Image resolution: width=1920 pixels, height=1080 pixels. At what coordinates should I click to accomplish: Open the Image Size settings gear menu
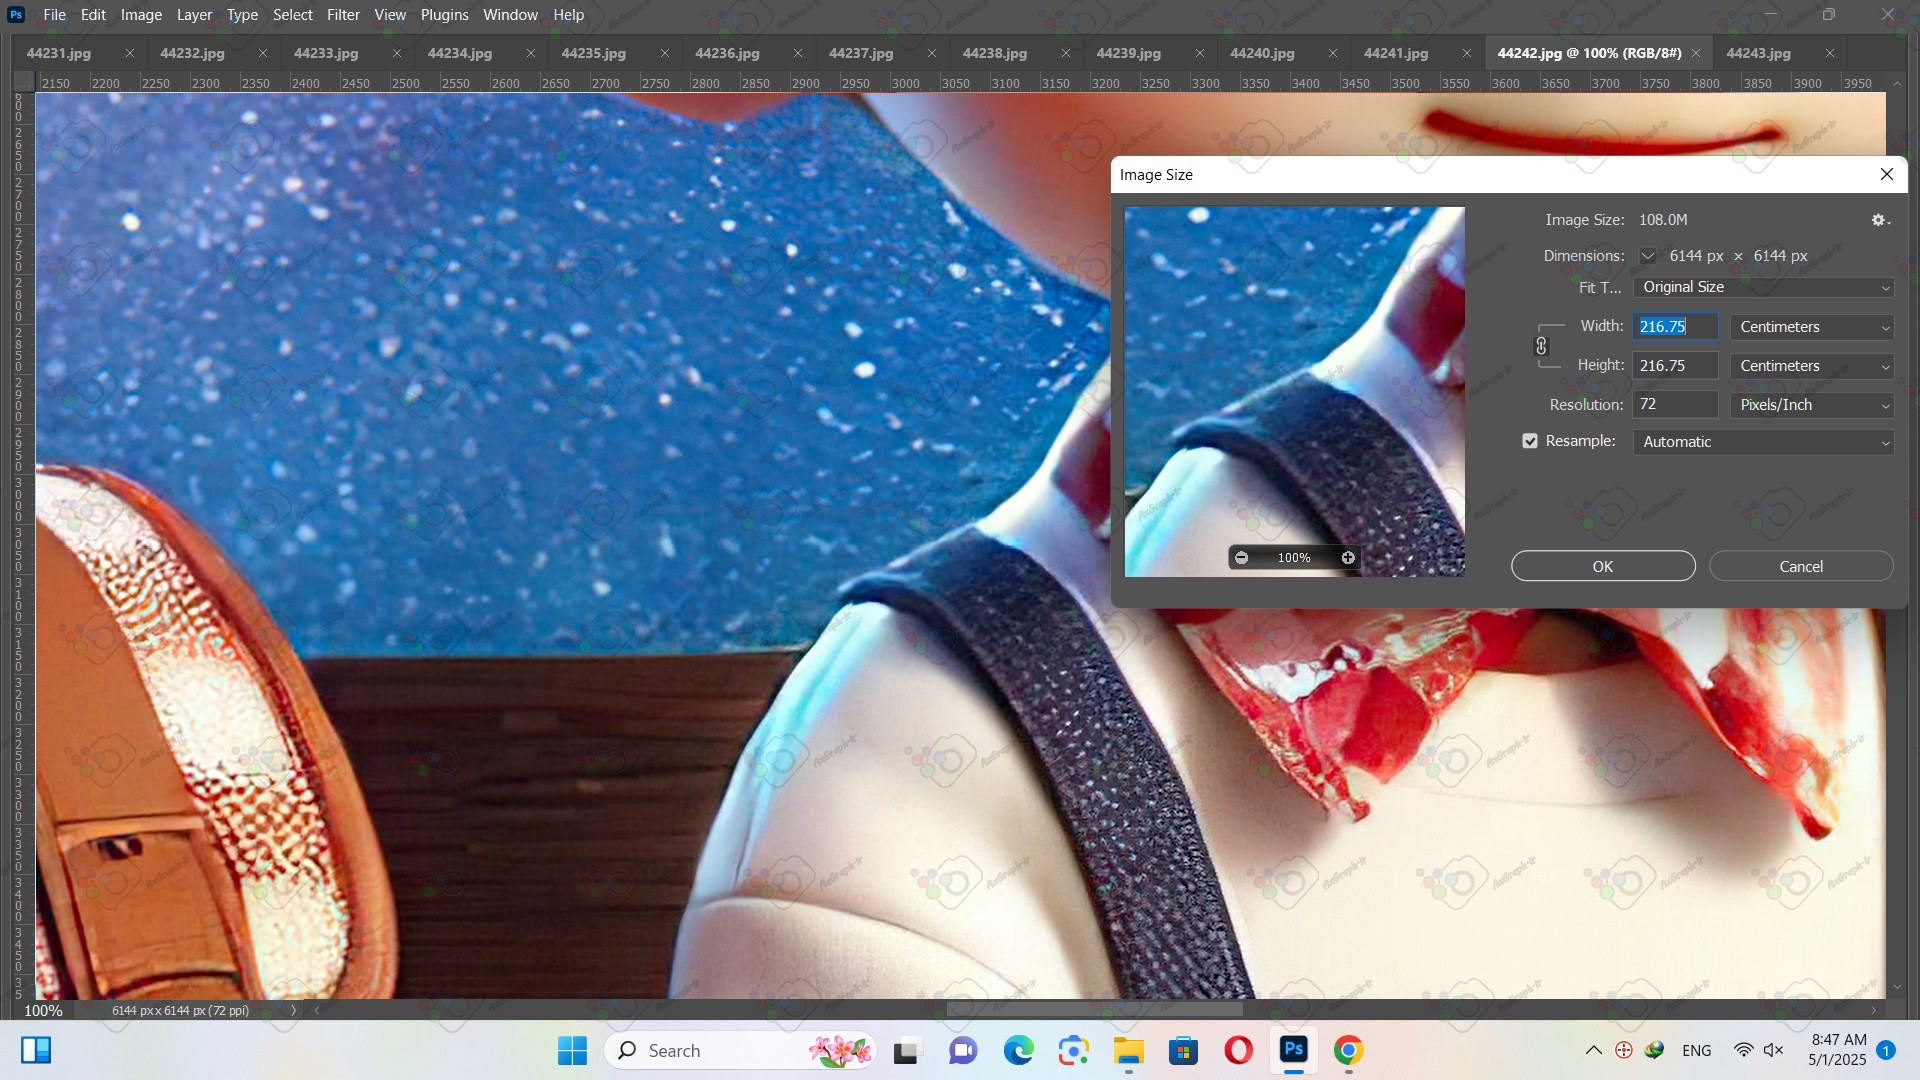point(1880,220)
